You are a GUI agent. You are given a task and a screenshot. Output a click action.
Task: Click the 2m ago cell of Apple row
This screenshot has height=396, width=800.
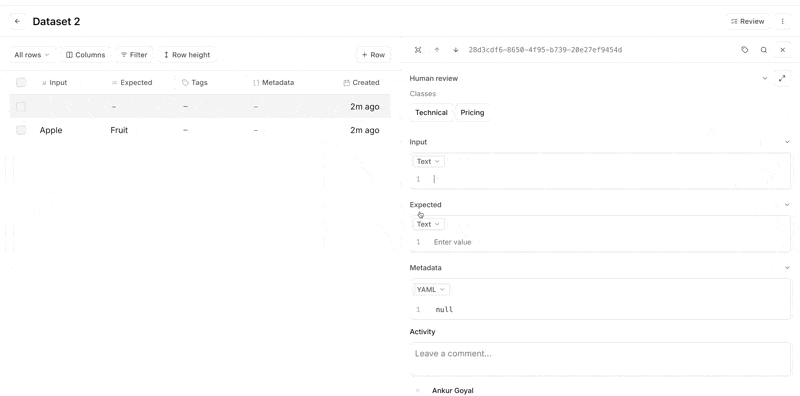(364, 130)
